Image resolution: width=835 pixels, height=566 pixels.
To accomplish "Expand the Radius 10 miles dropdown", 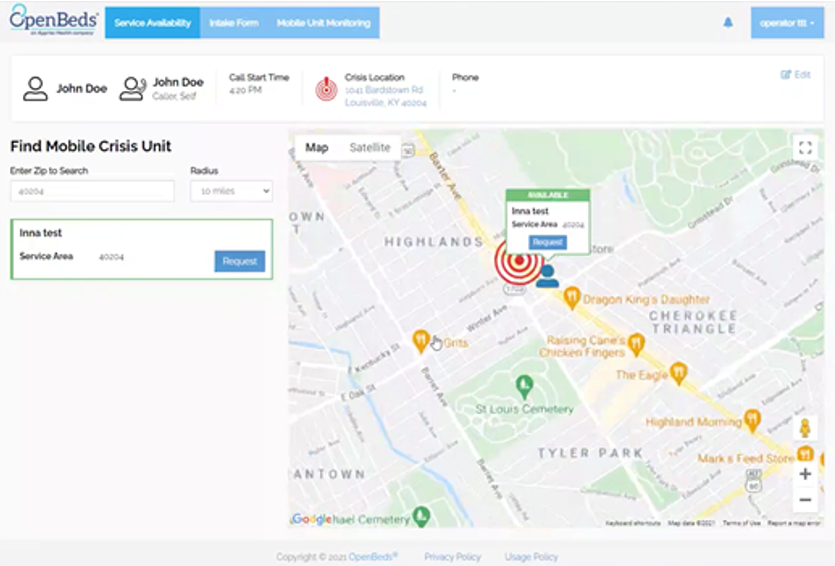I will point(231,190).
